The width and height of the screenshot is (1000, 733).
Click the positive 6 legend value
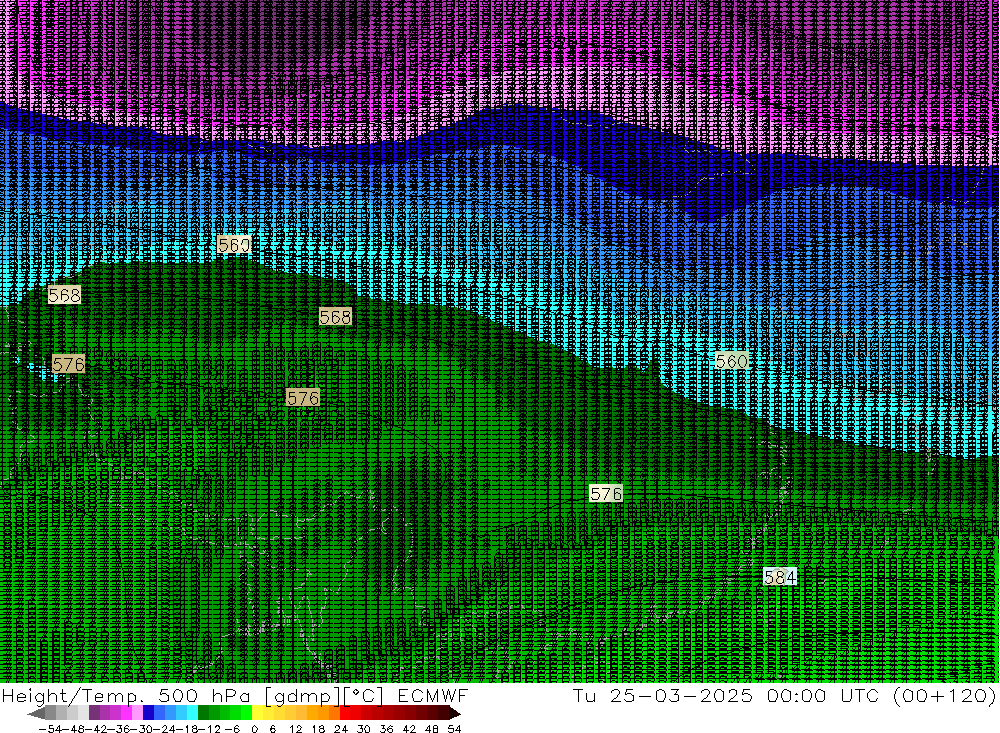[272, 729]
